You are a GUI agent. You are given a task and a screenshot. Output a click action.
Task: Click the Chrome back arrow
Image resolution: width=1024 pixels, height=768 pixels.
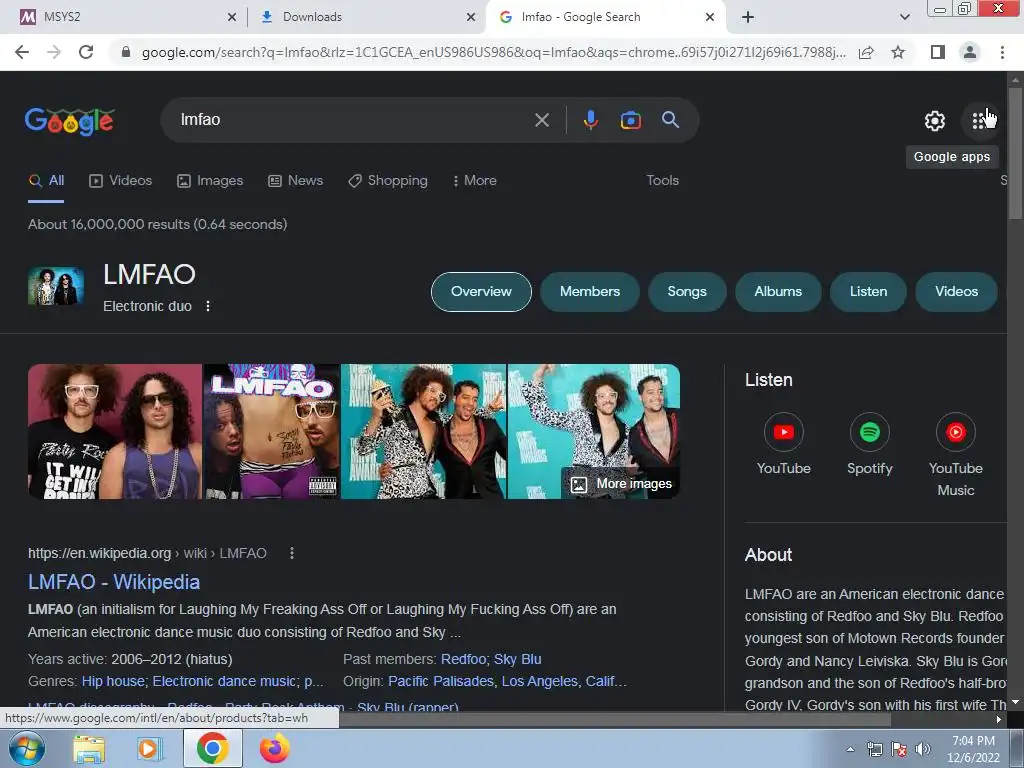click(x=22, y=52)
